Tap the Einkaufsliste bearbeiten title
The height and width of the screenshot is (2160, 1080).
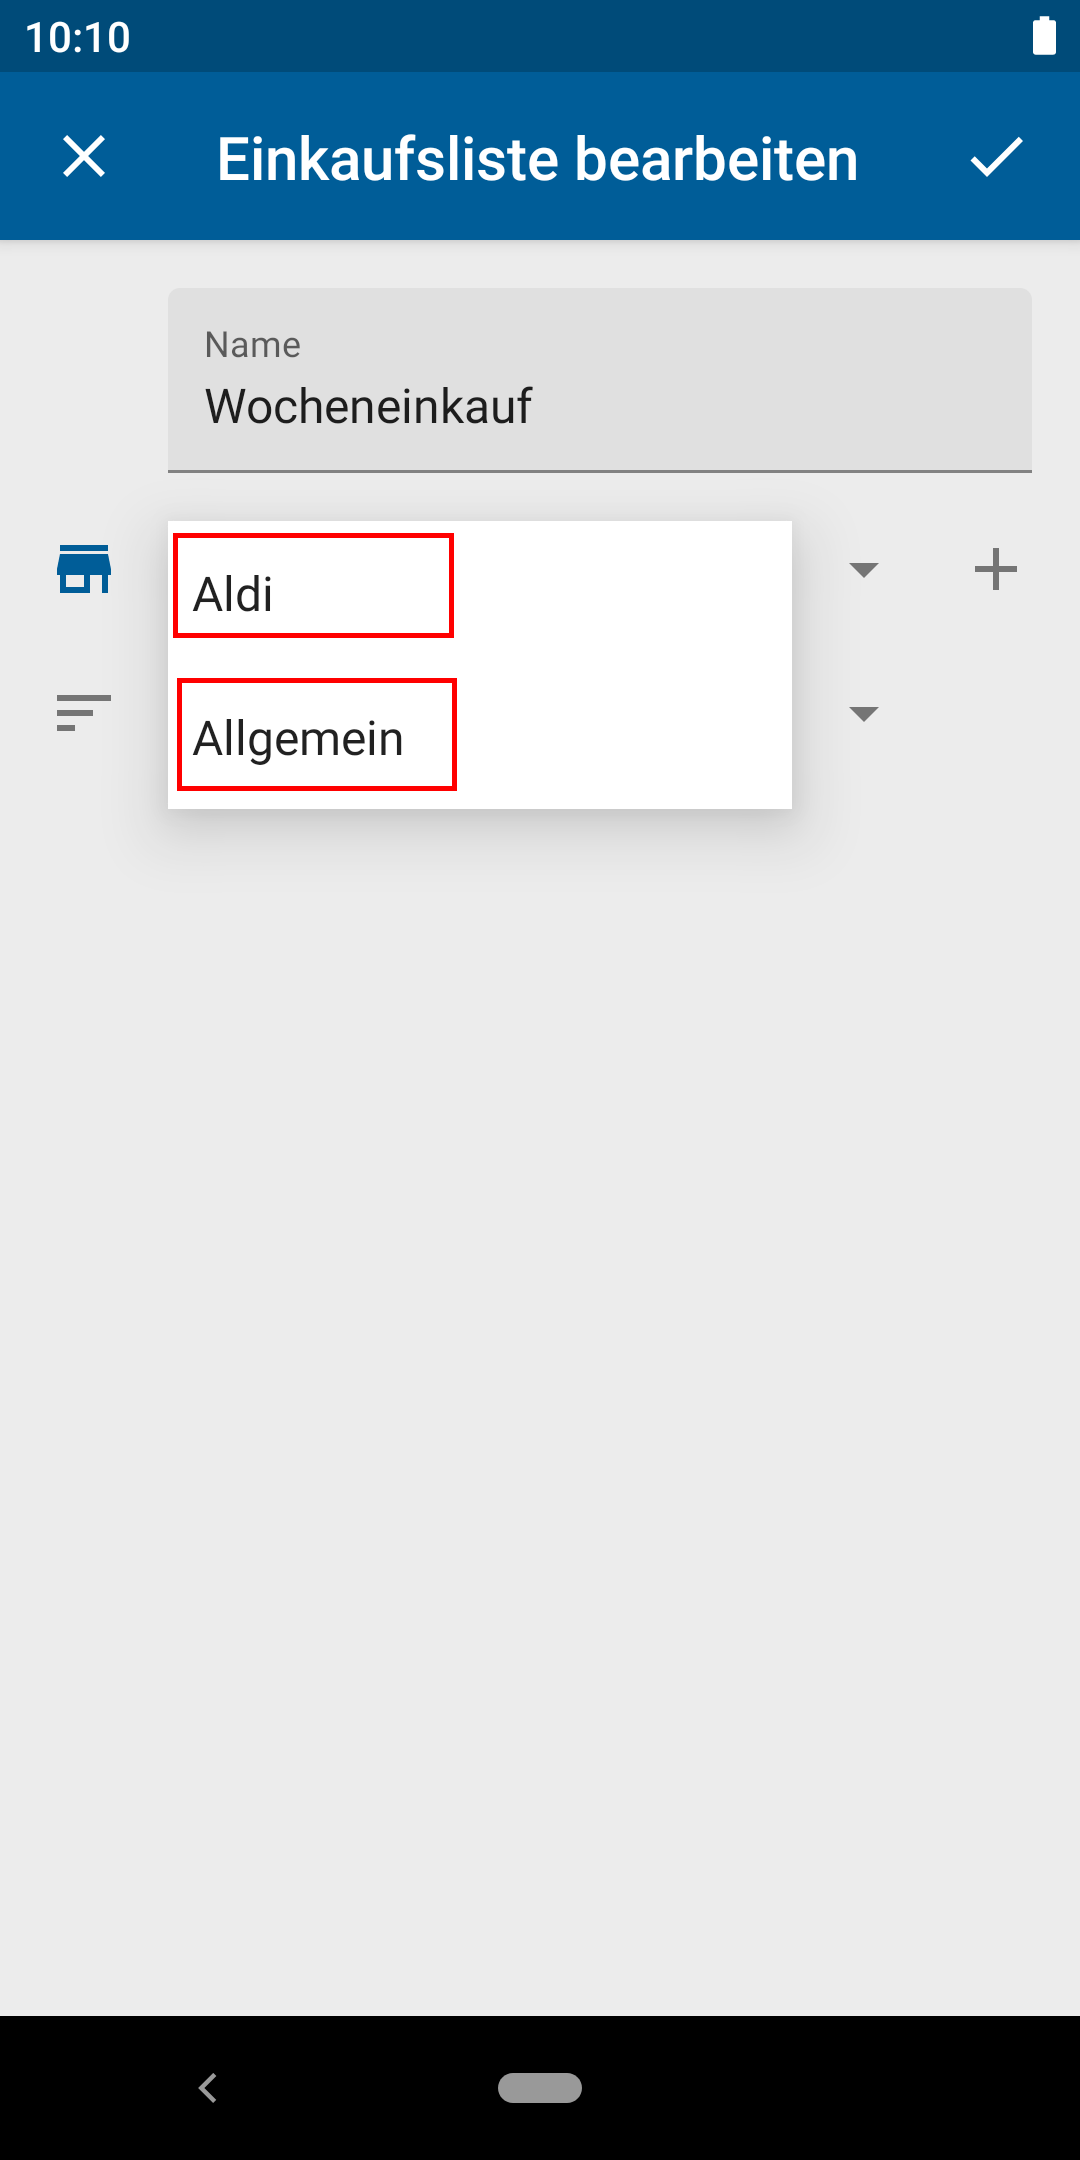[538, 159]
